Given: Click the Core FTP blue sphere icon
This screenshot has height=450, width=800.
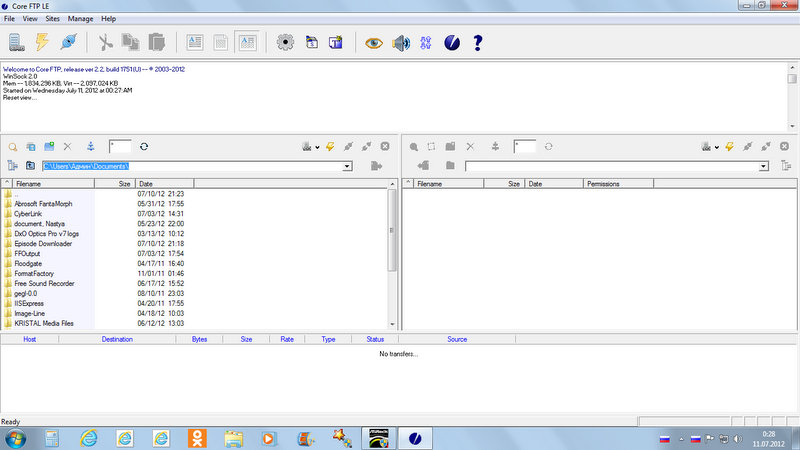Looking at the screenshot, I should [452, 43].
